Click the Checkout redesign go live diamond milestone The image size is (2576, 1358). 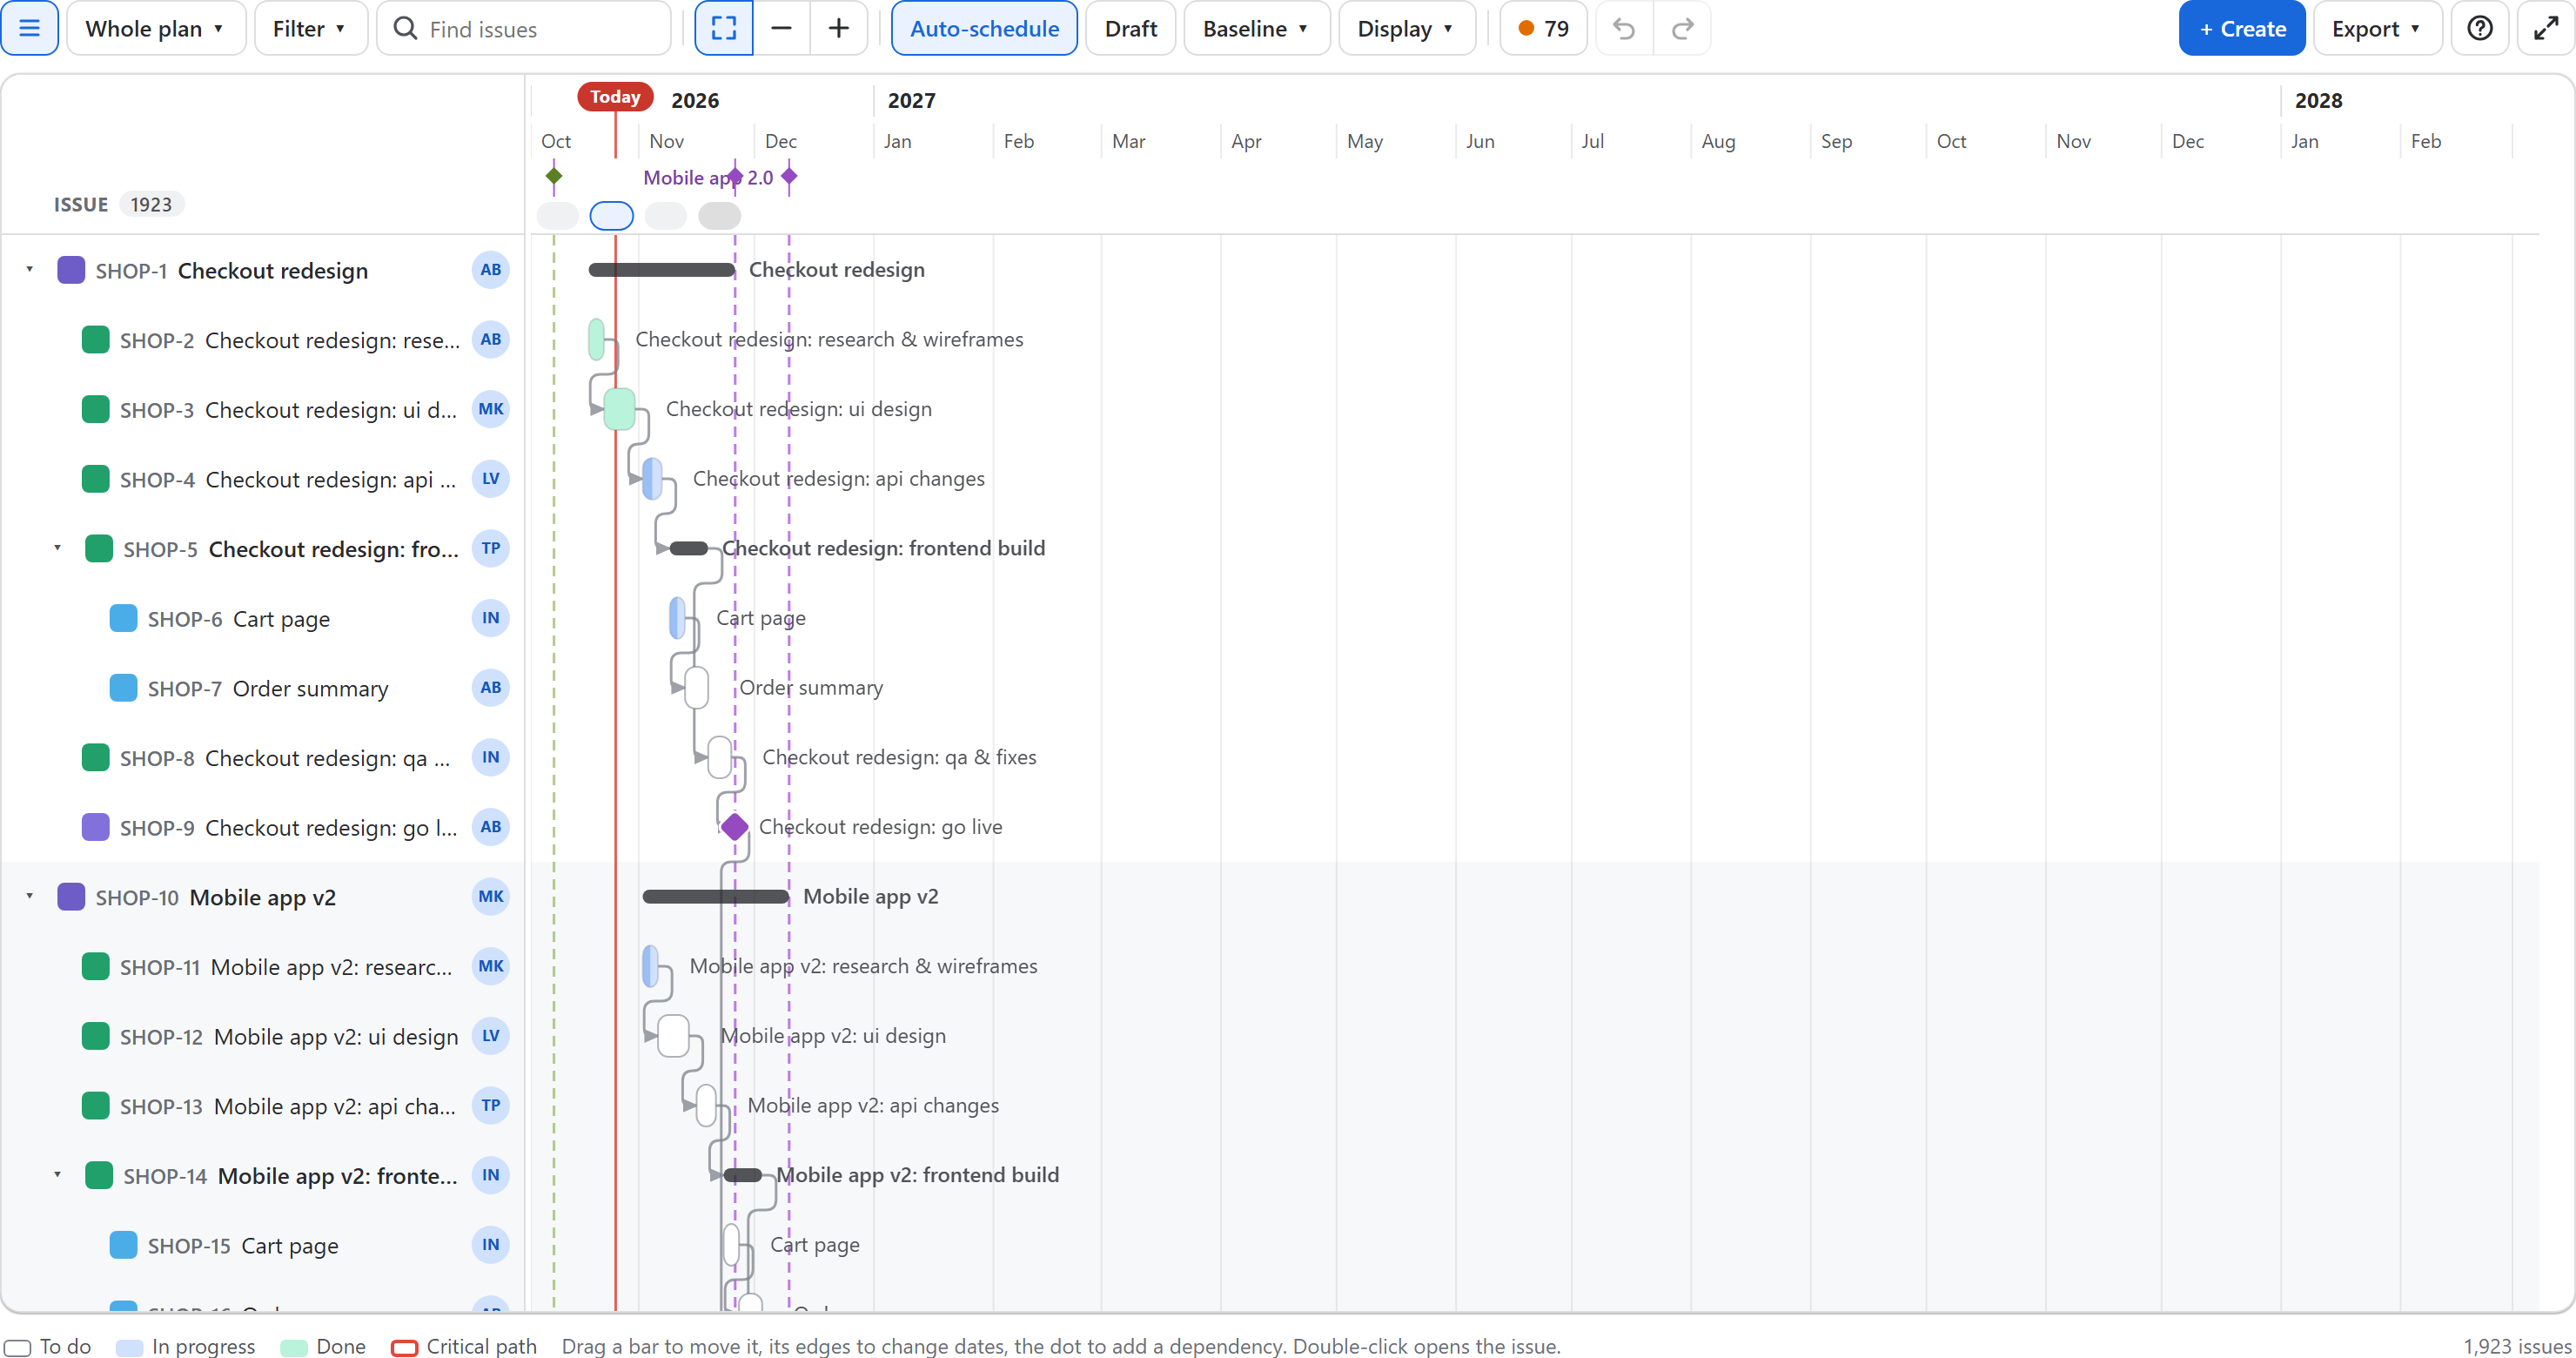734,827
